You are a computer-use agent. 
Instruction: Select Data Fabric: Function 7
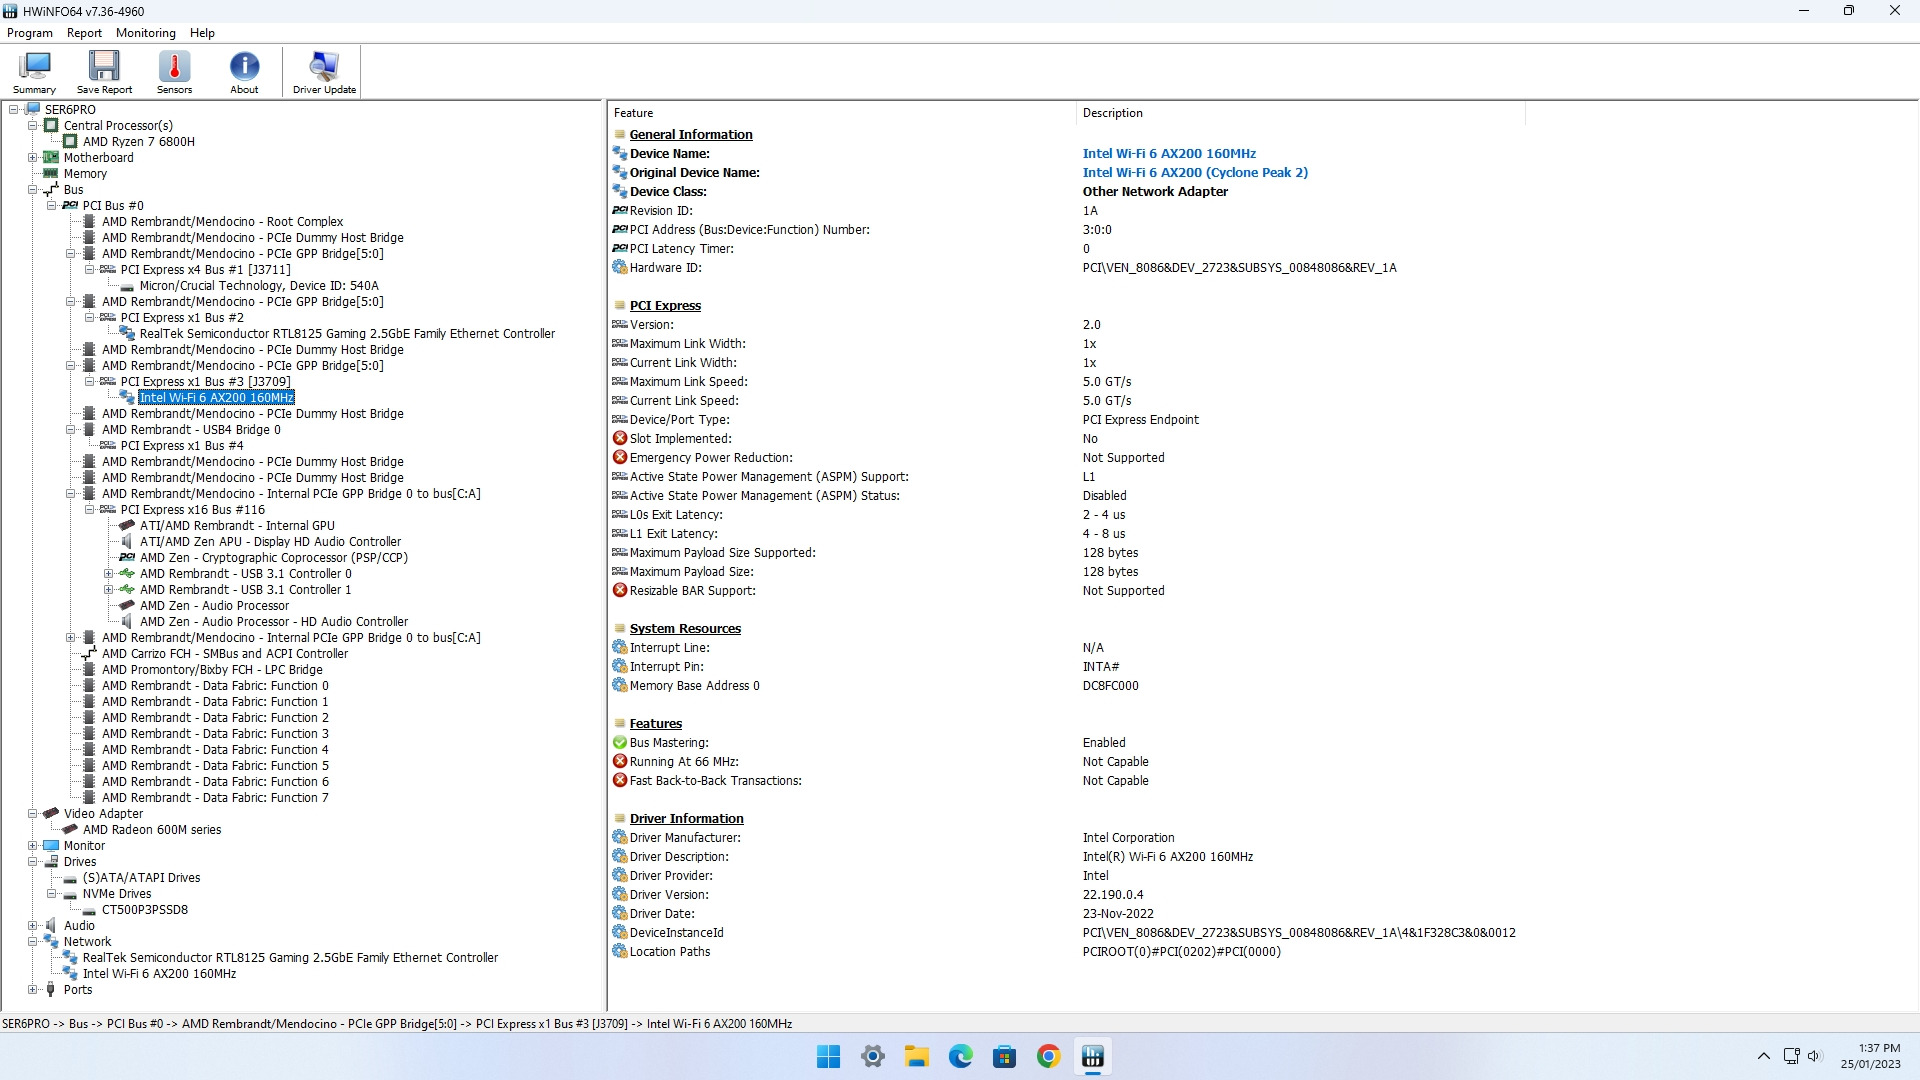coord(215,798)
